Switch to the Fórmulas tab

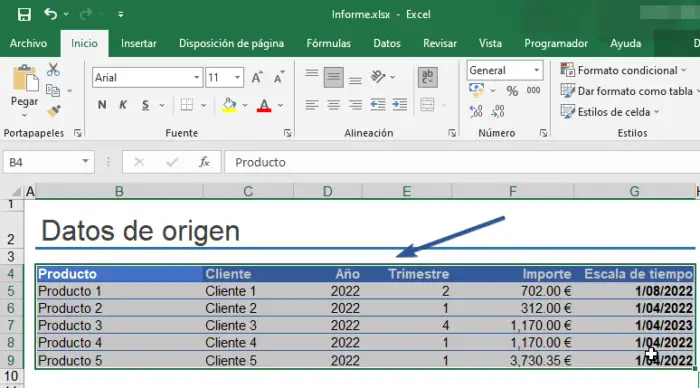click(x=329, y=43)
